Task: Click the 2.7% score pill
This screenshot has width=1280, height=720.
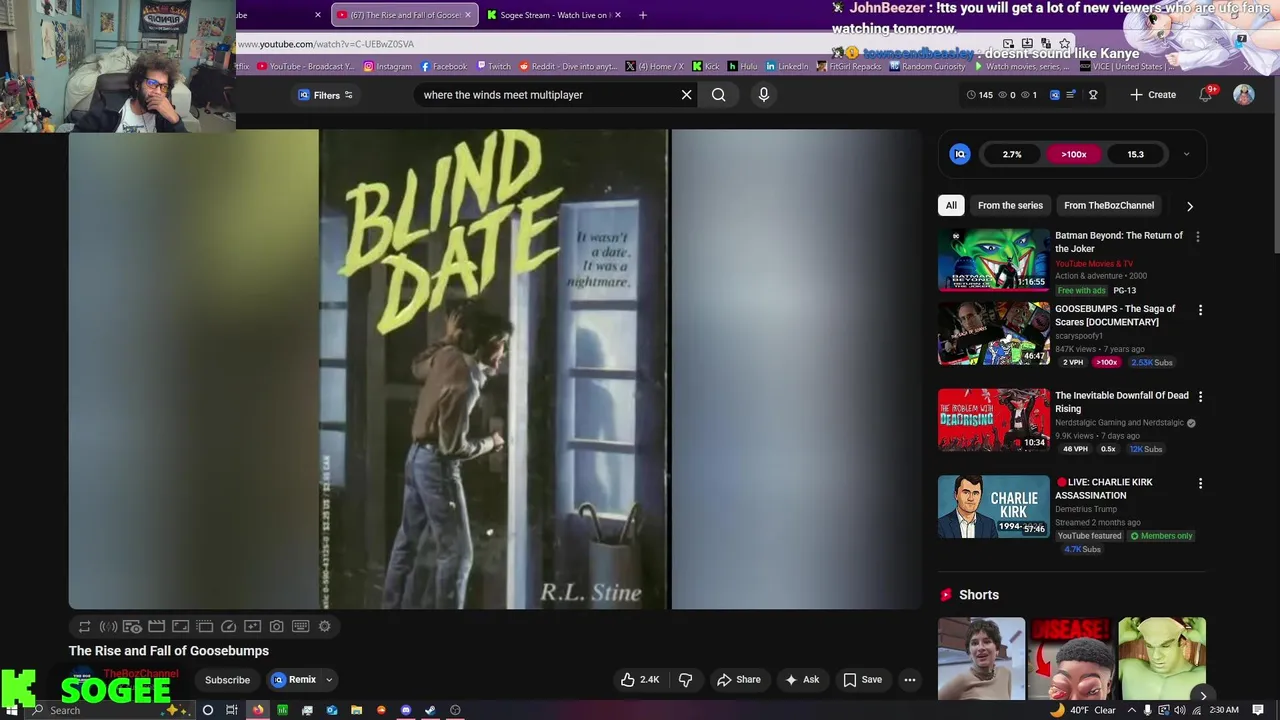Action: [1012, 154]
